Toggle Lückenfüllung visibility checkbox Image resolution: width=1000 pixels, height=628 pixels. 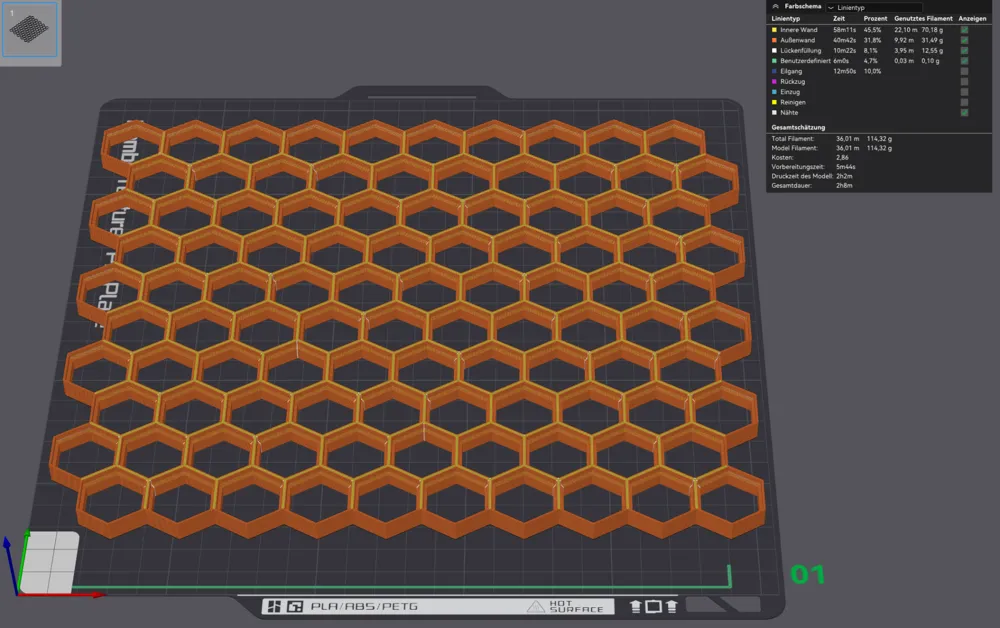pos(964,50)
